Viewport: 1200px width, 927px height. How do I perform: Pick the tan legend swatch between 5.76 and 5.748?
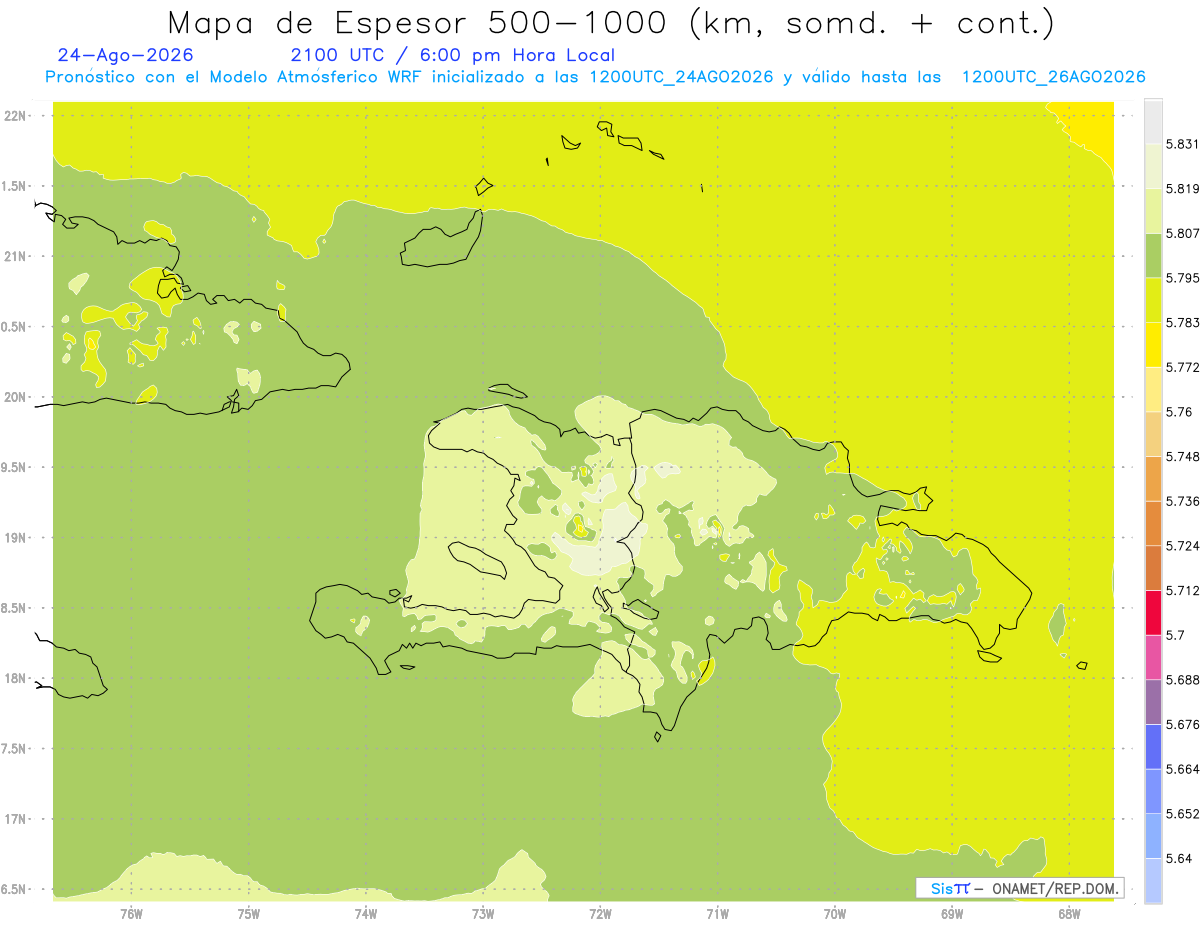pyautogui.click(x=1153, y=434)
